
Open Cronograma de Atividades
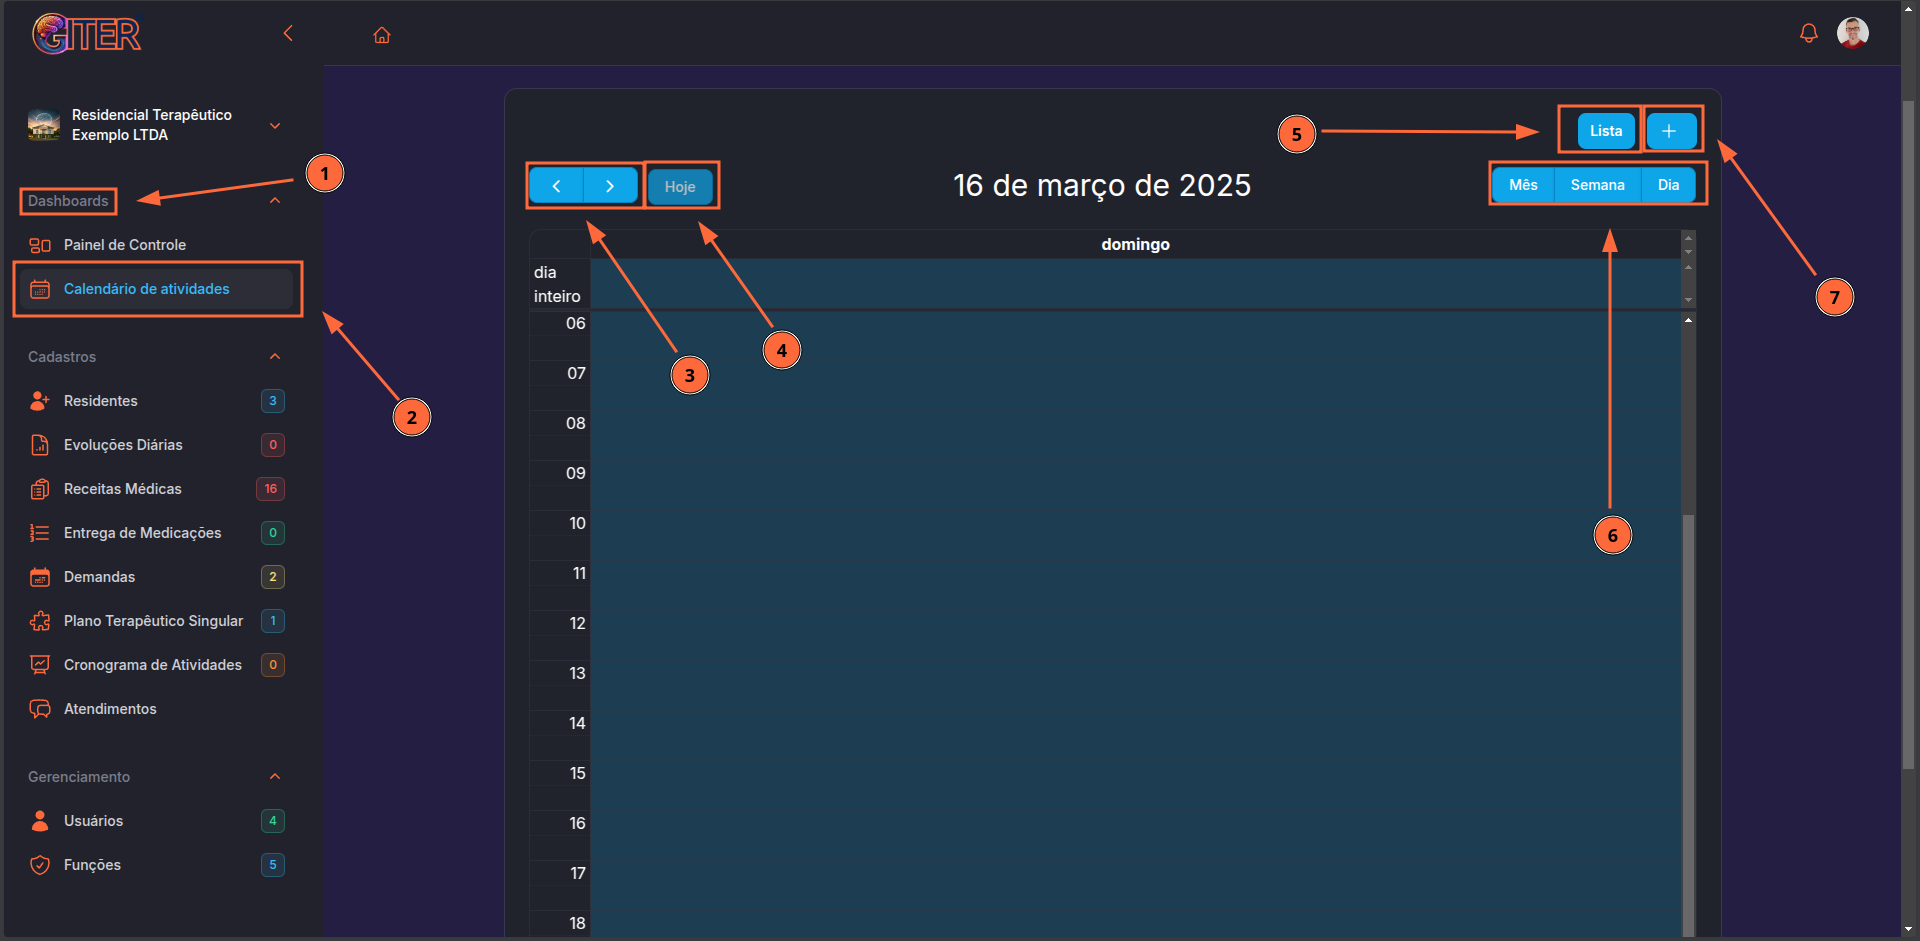(153, 665)
